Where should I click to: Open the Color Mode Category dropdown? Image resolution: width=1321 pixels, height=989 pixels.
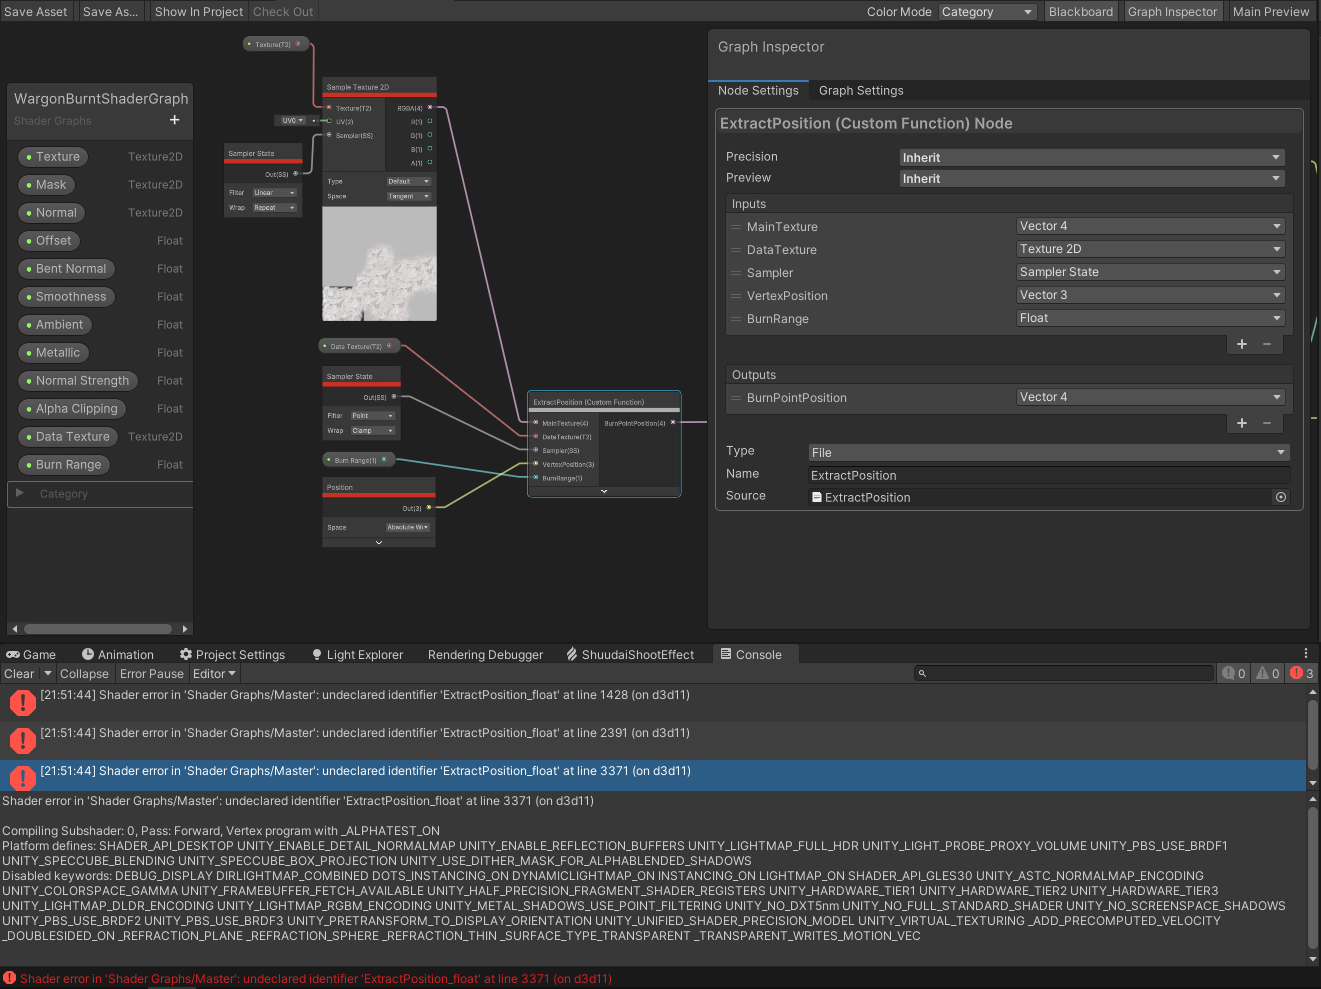point(987,12)
